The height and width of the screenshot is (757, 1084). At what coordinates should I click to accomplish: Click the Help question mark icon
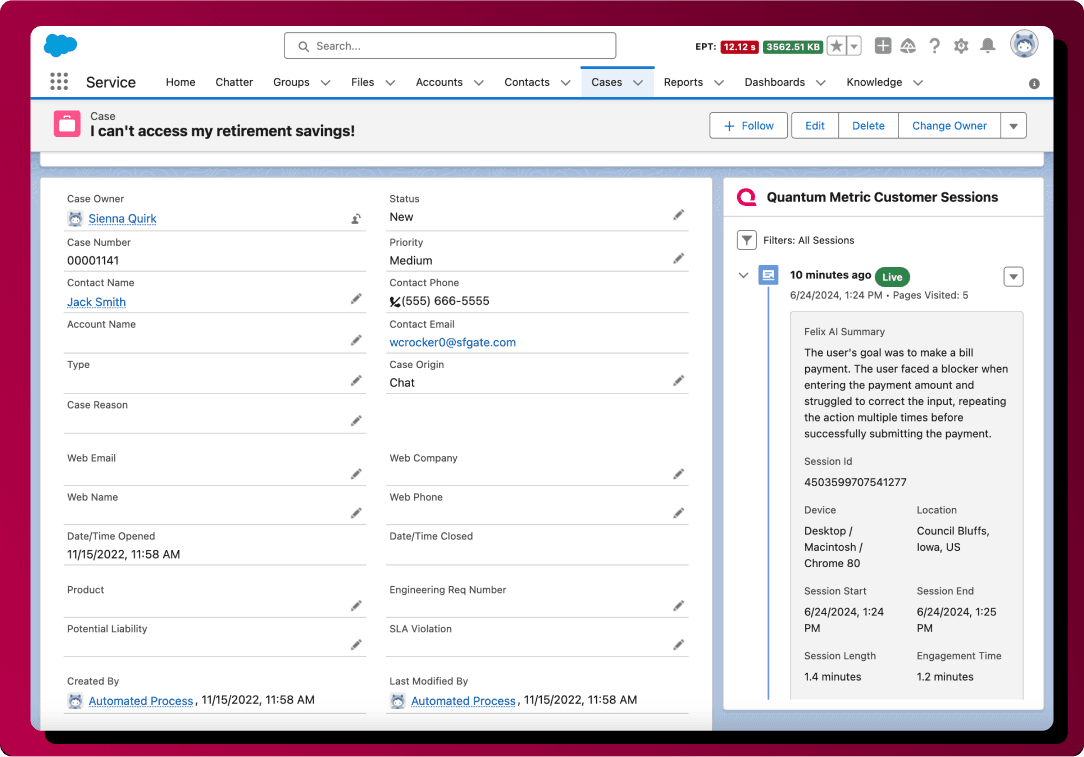coord(935,46)
